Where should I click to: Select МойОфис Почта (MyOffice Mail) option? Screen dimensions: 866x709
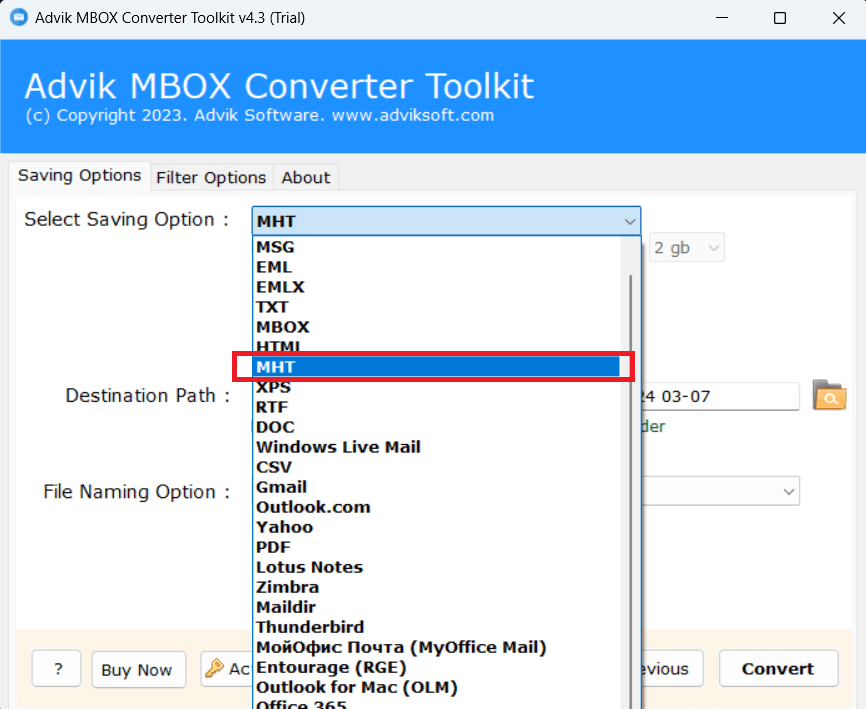click(436, 647)
